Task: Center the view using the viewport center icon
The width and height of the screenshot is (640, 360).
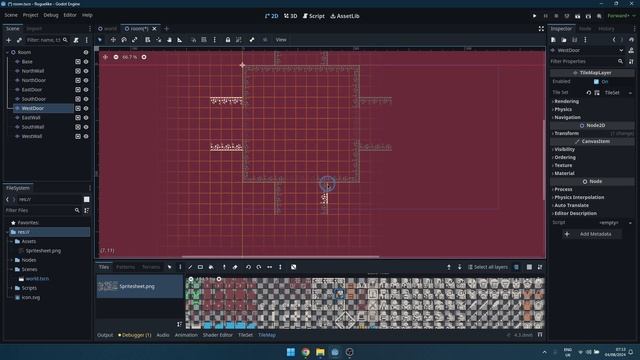Action: click(x=105, y=57)
